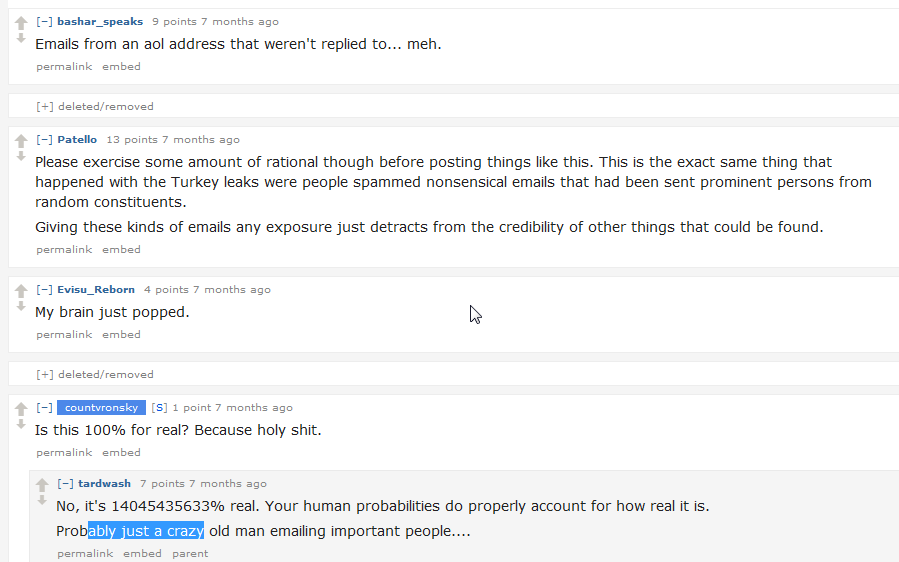Downvote tardwash's reply

pyautogui.click(x=42, y=500)
